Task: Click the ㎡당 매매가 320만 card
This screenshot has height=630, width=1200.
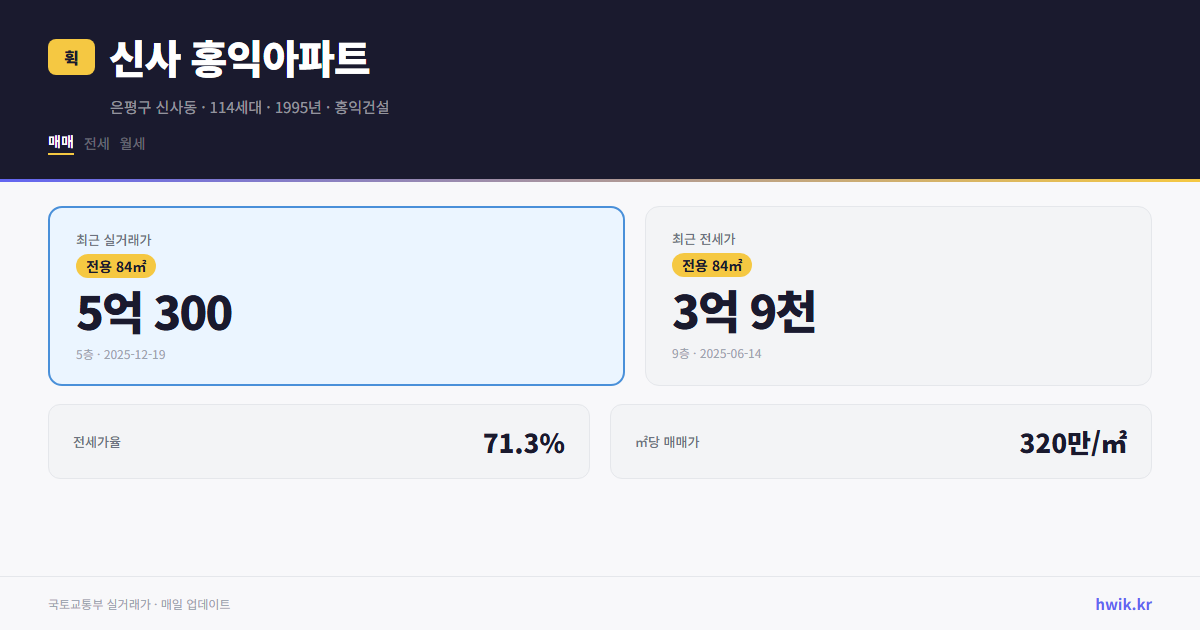Action: coord(880,441)
